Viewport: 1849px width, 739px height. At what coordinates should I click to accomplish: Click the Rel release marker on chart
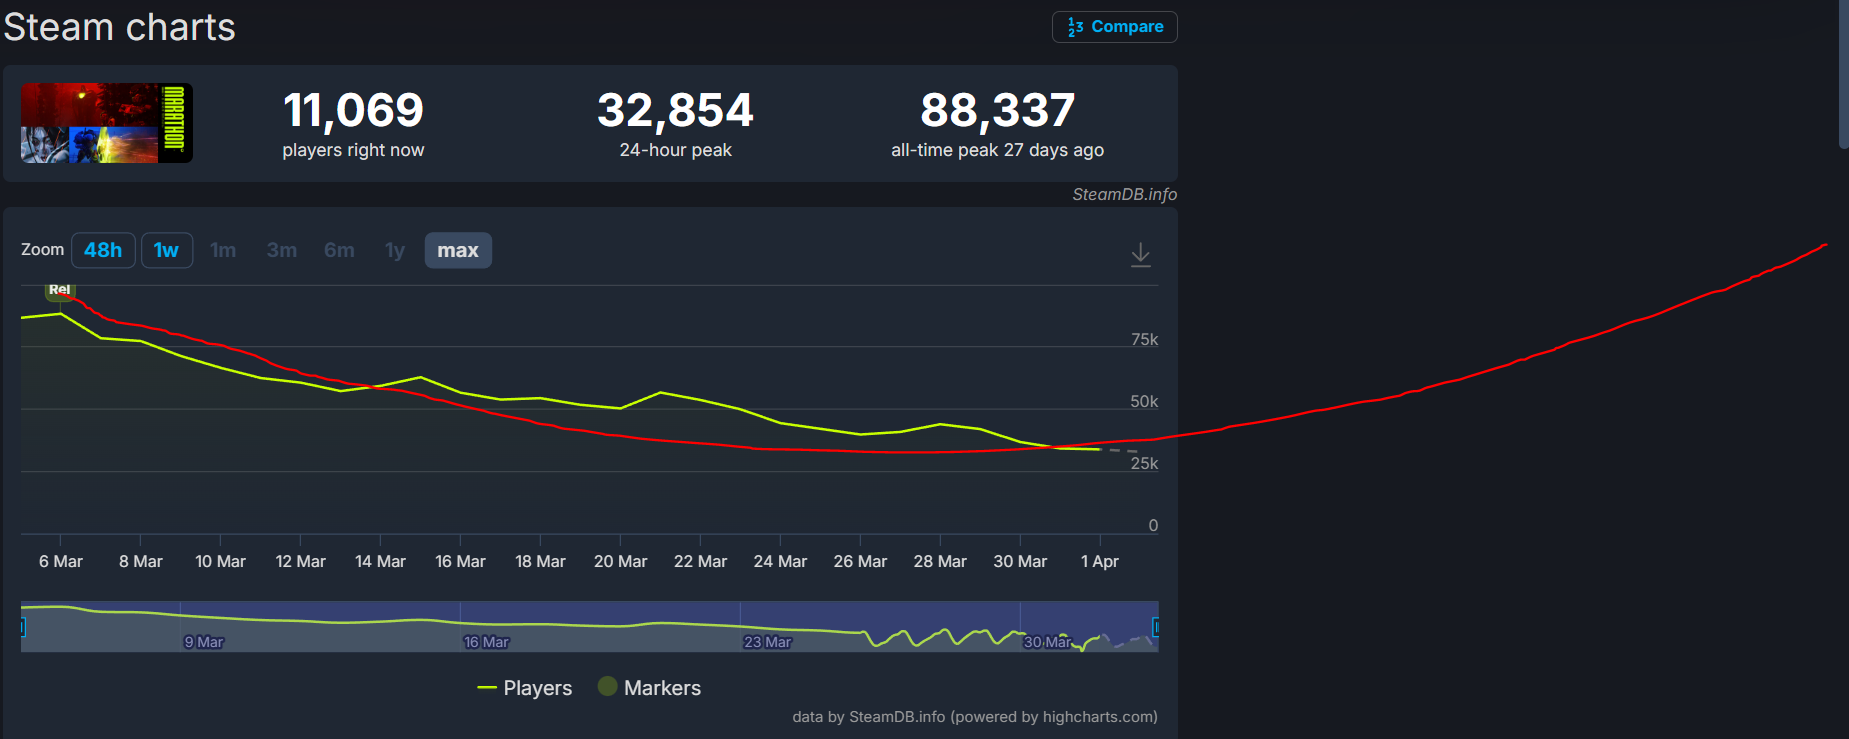click(60, 290)
